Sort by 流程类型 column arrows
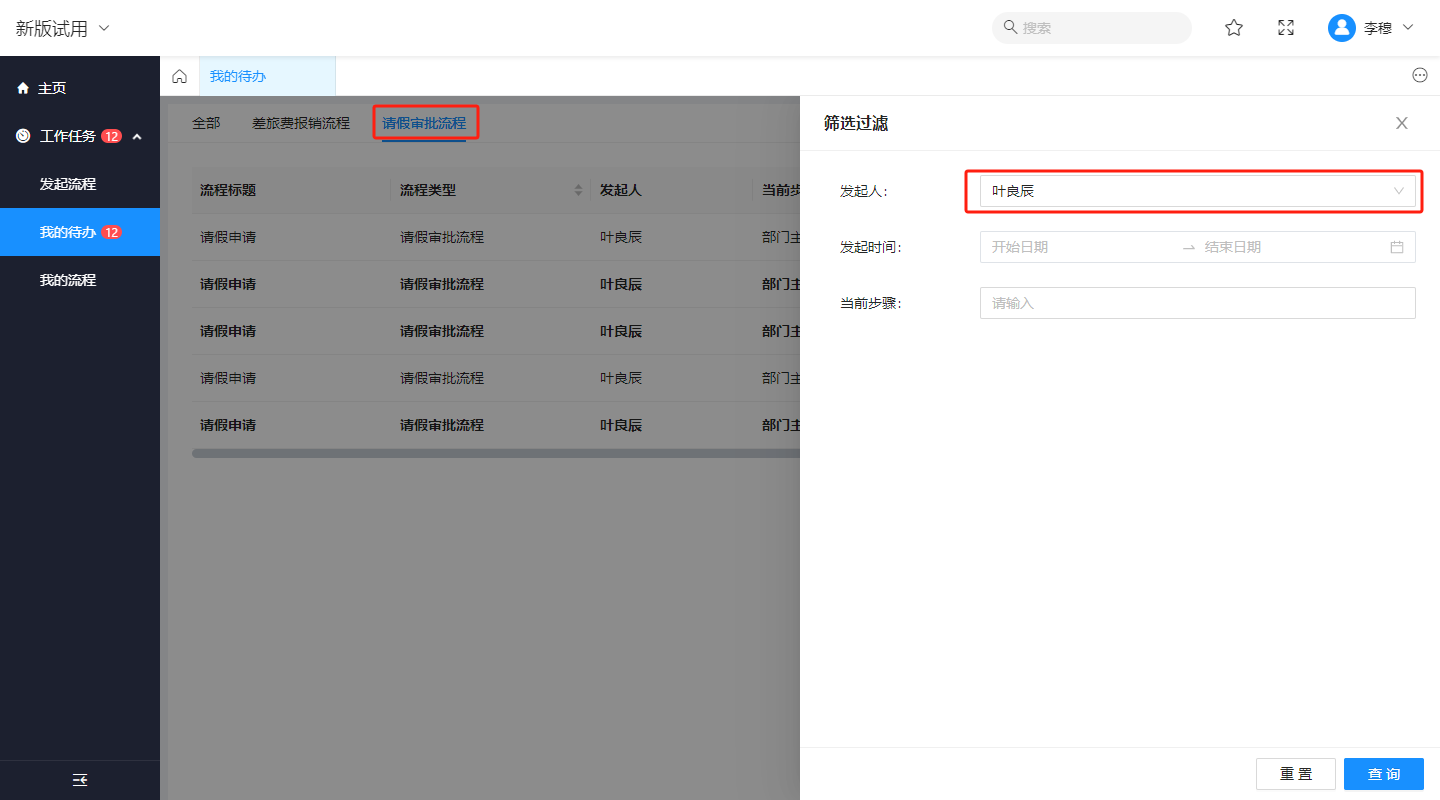1440x800 pixels. (x=578, y=190)
